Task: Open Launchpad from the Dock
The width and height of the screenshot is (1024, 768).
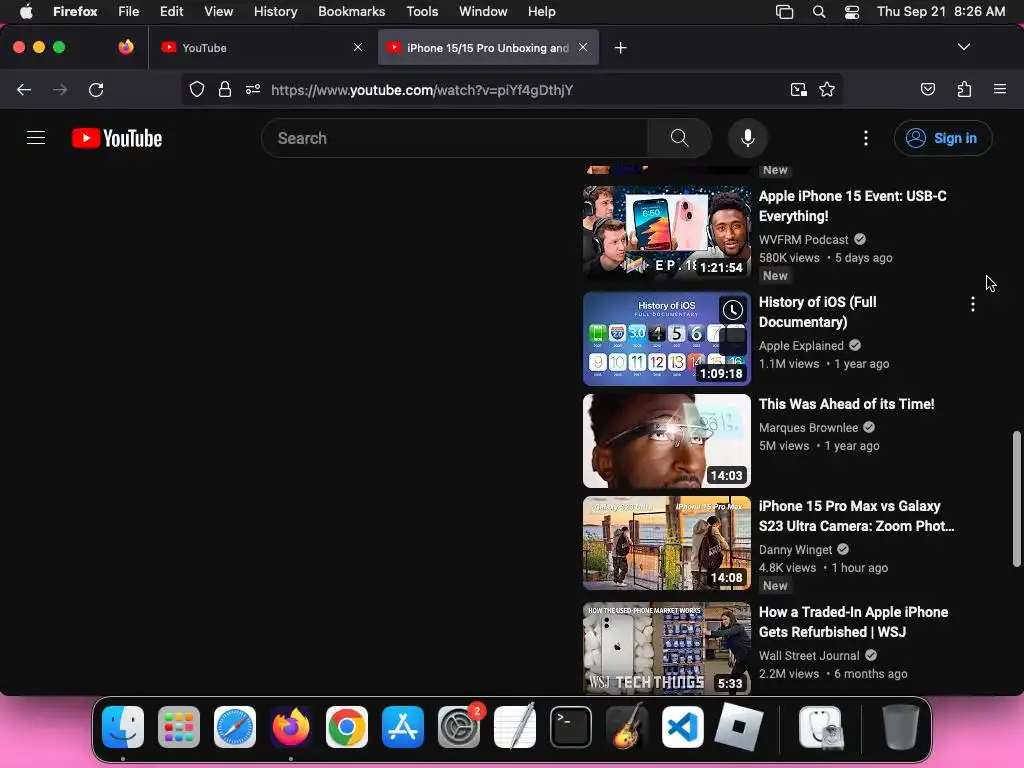Action: 179,727
